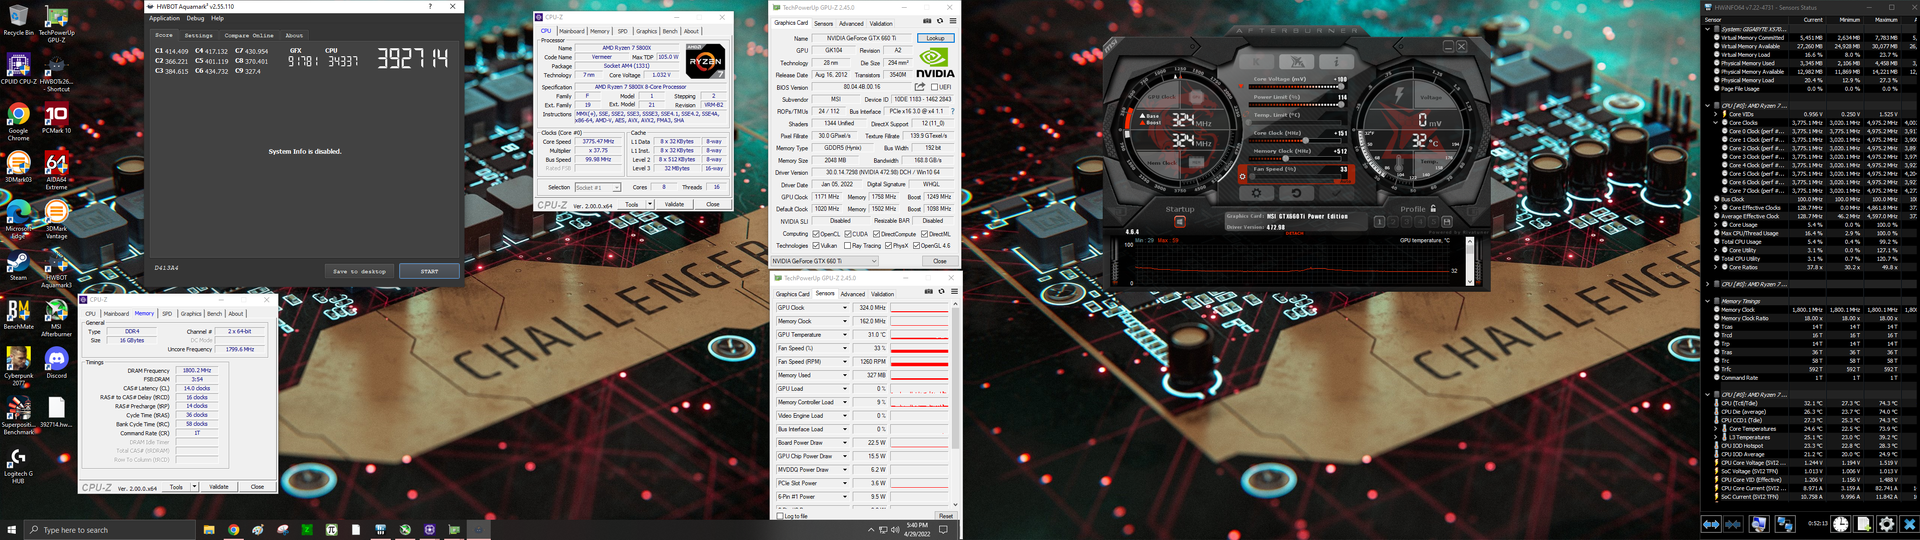
Task: Collapse HWiNFO System GIGABYTE section
Action: click(1707, 29)
